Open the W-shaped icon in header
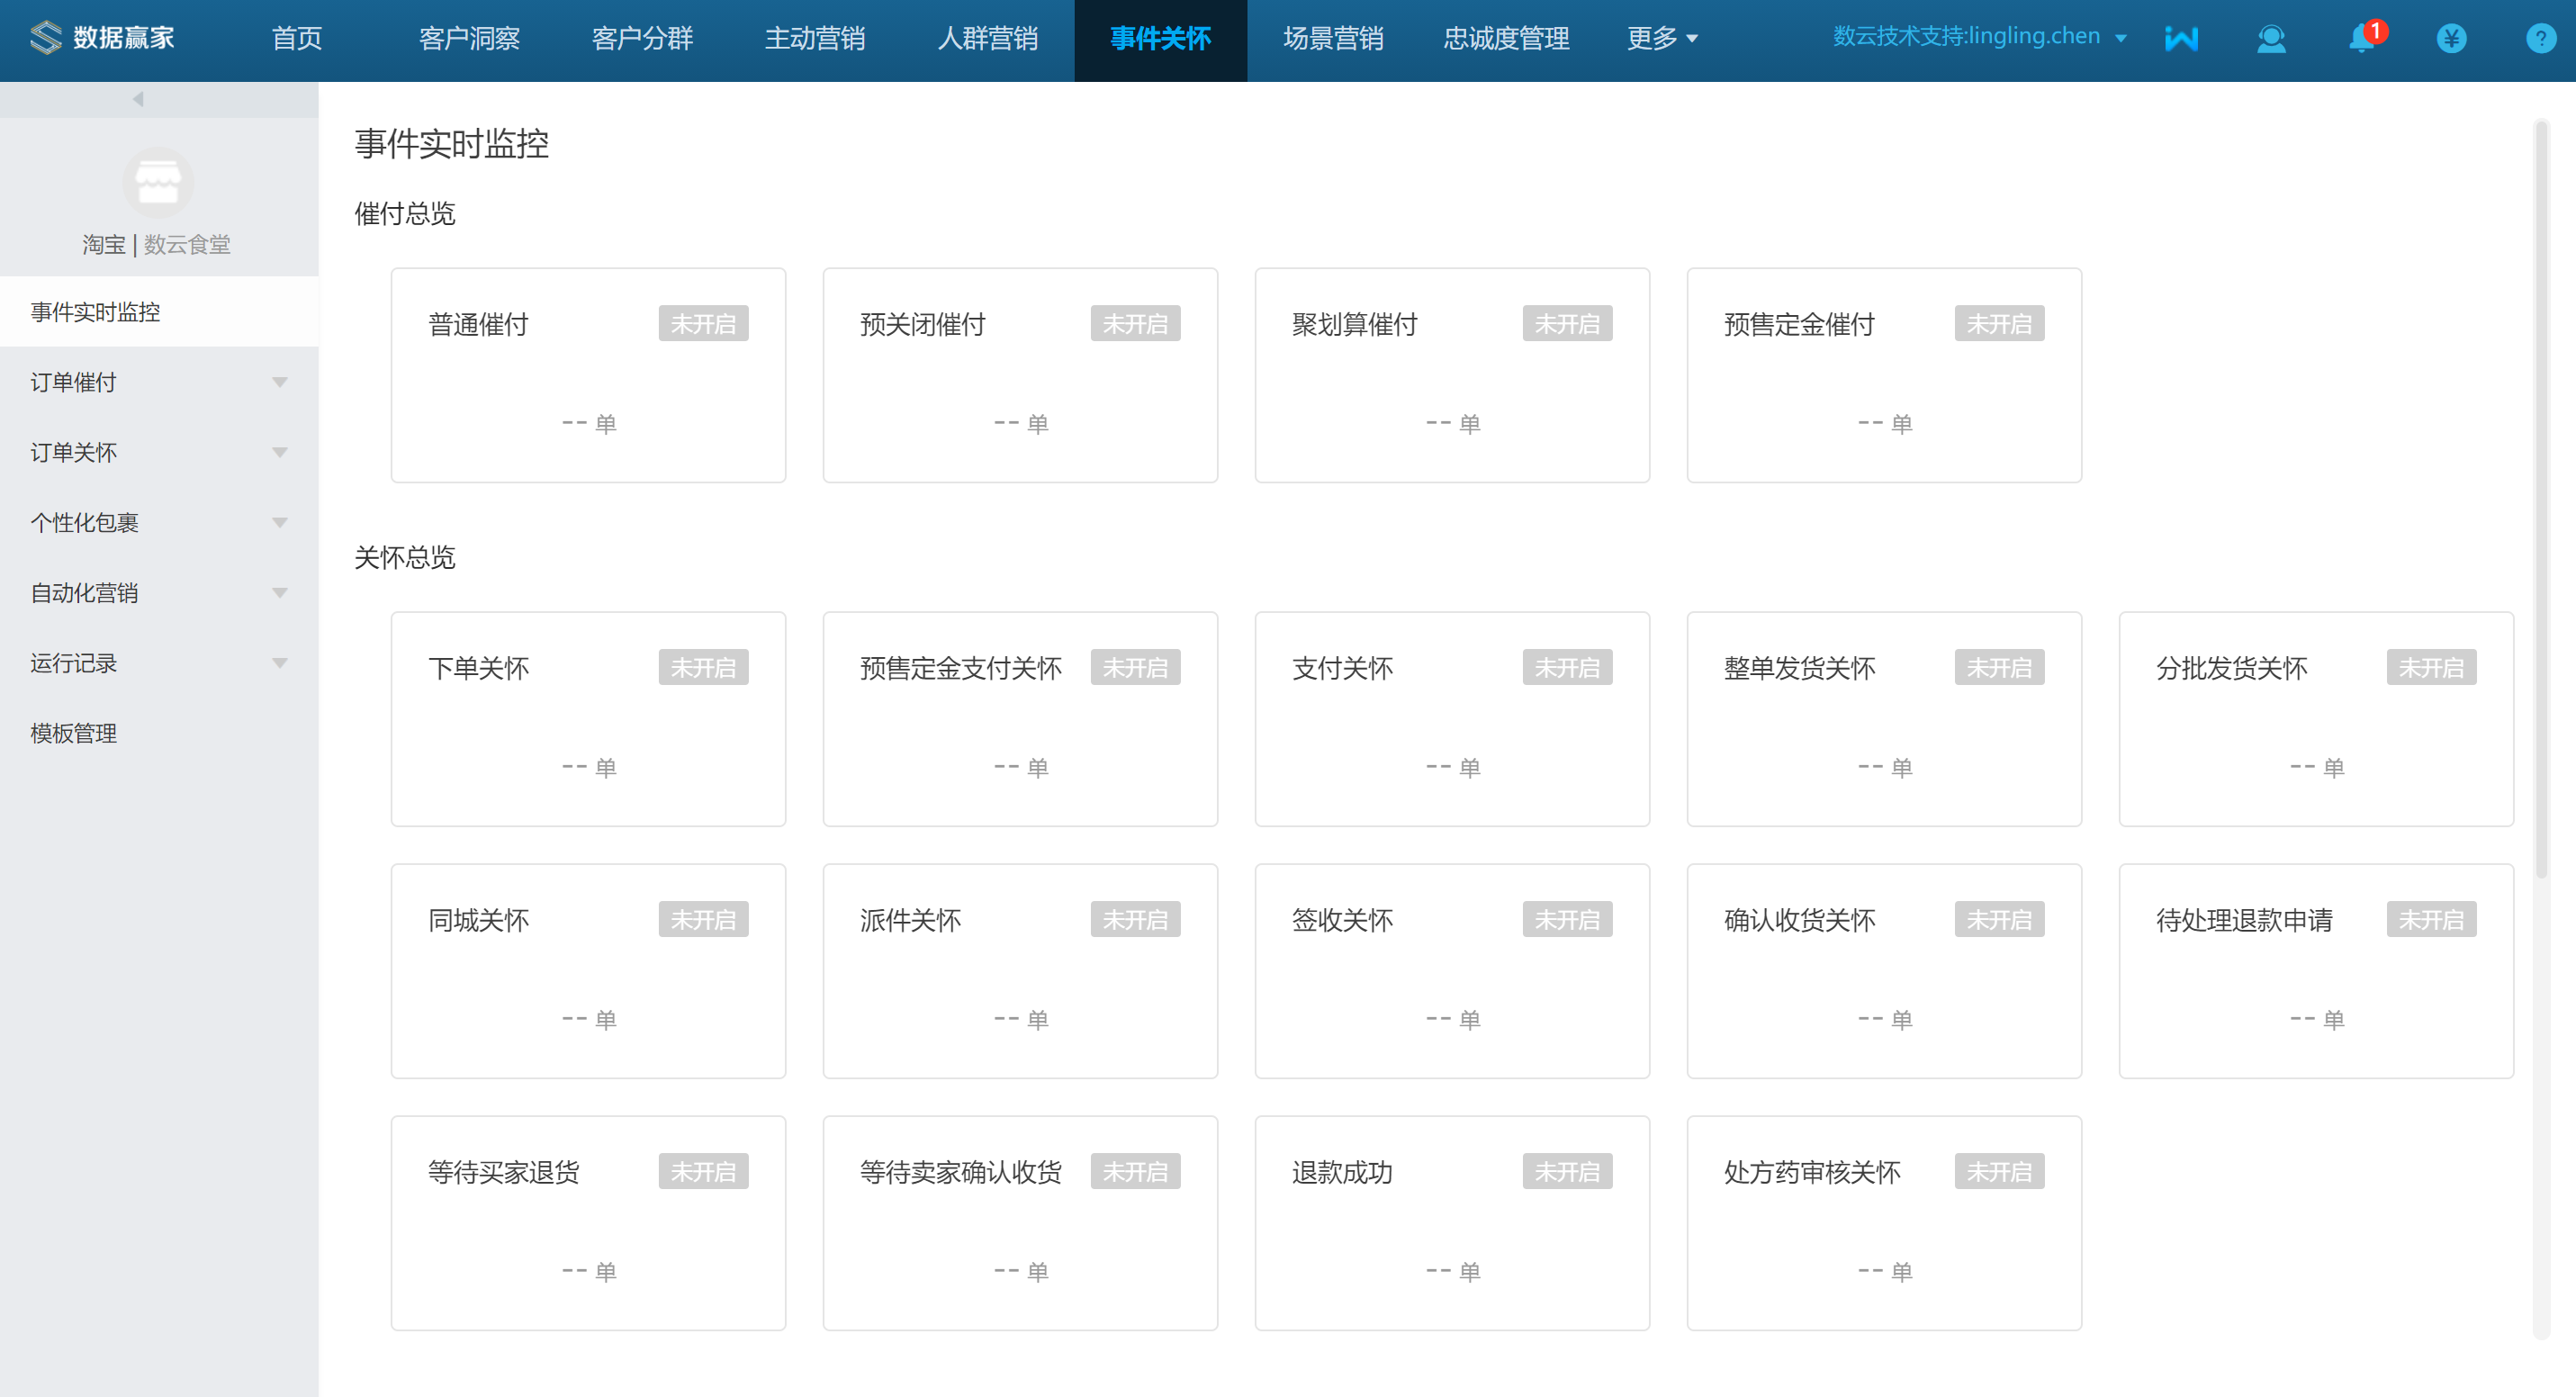Image resolution: width=2576 pixels, height=1397 pixels. coord(2181,39)
